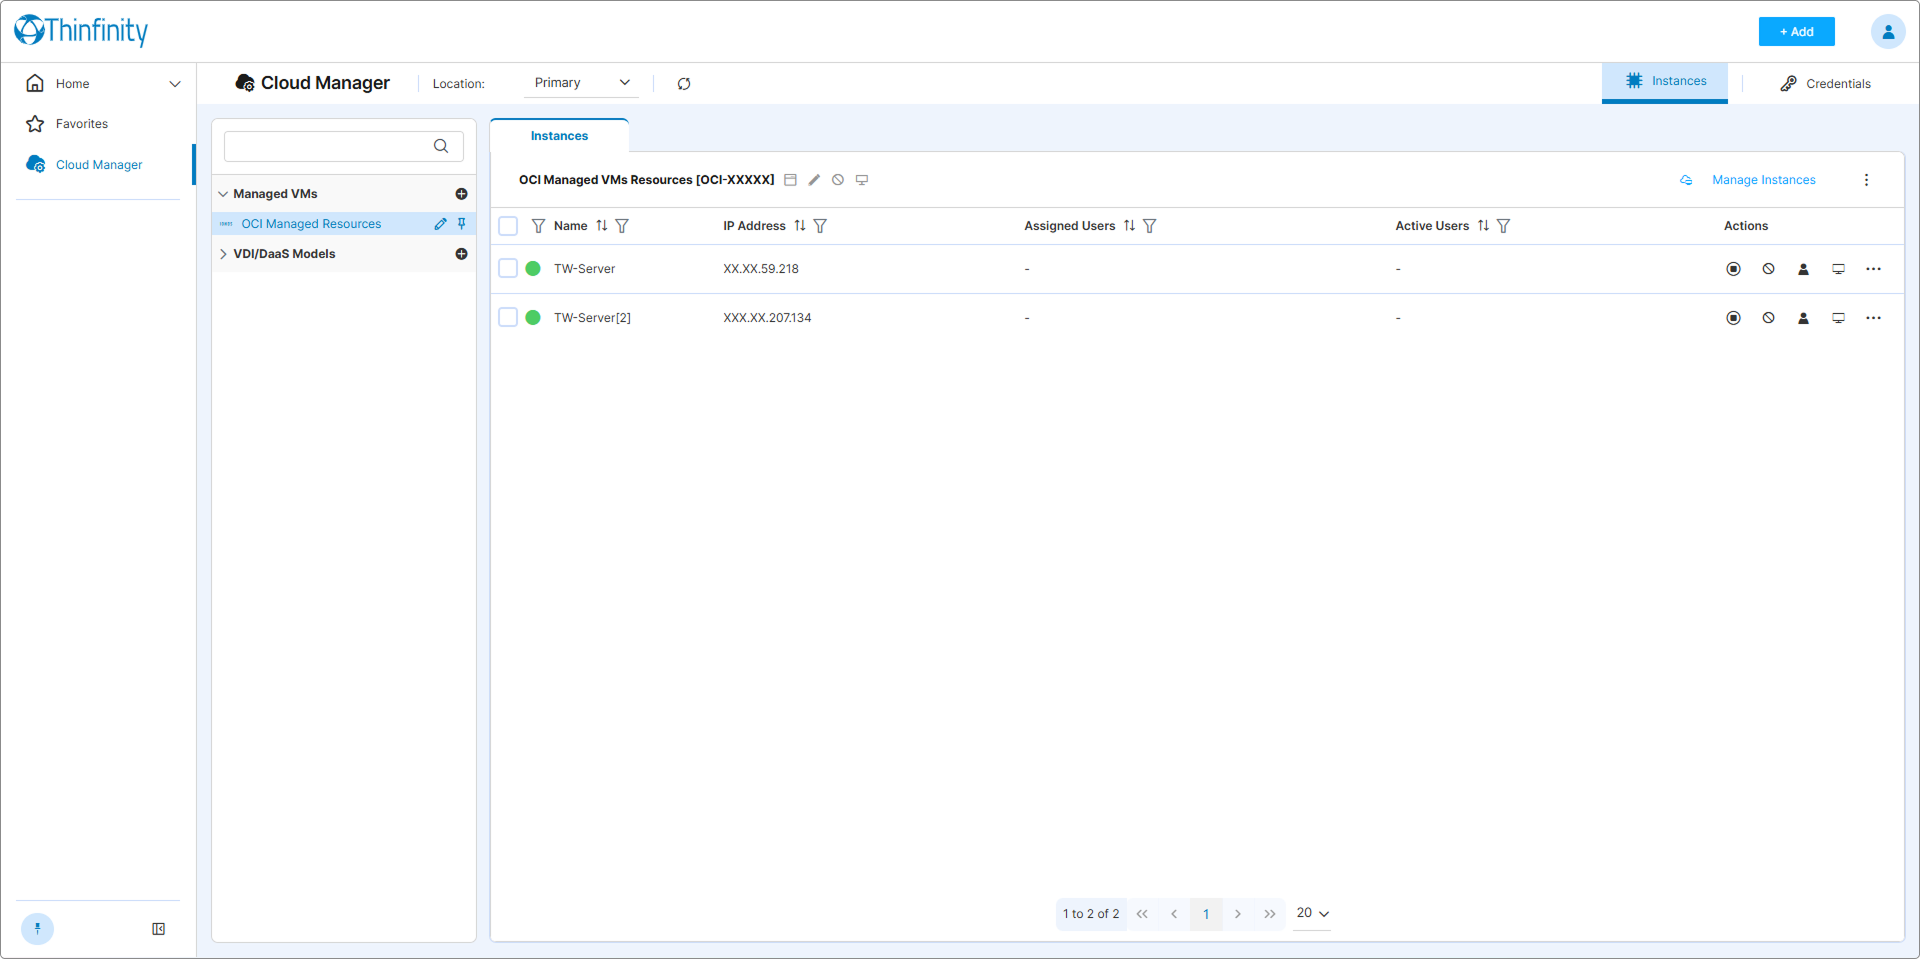Image resolution: width=1920 pixels, height=959 pixels.
Task: Open Favorites in the sidebar
Action: (x=82, y=124)
